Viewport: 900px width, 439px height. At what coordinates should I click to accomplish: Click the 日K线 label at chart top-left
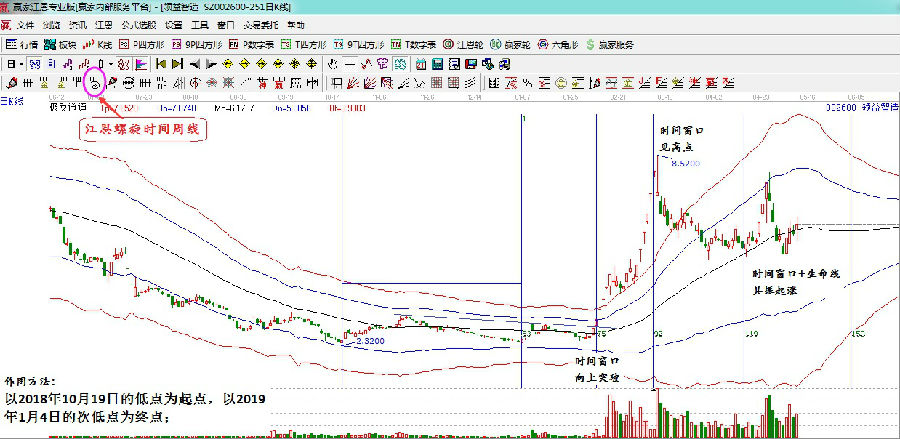click(x=14, y=102)
